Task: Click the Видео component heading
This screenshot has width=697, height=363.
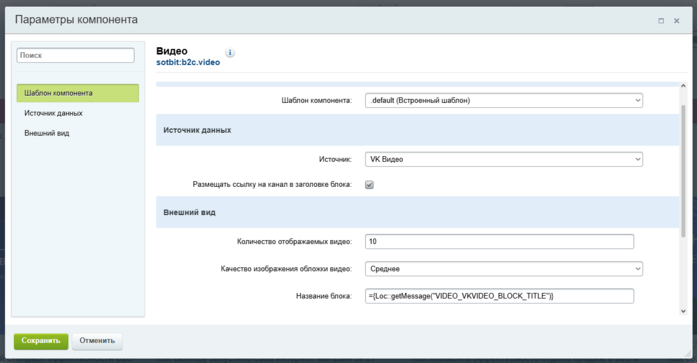Action: click(x=172, y=51)
